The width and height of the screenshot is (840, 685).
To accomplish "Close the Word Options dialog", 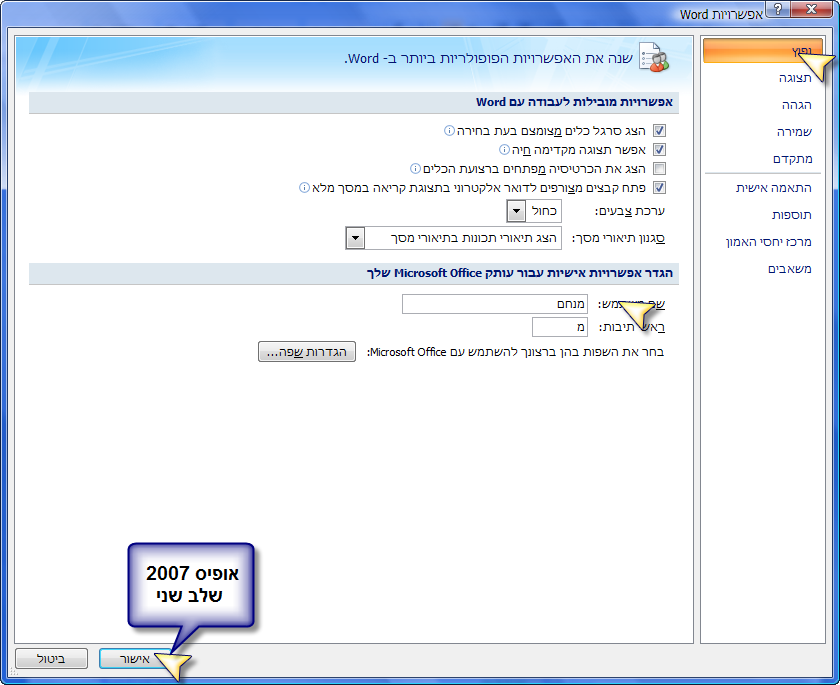I will click(812, 9).
